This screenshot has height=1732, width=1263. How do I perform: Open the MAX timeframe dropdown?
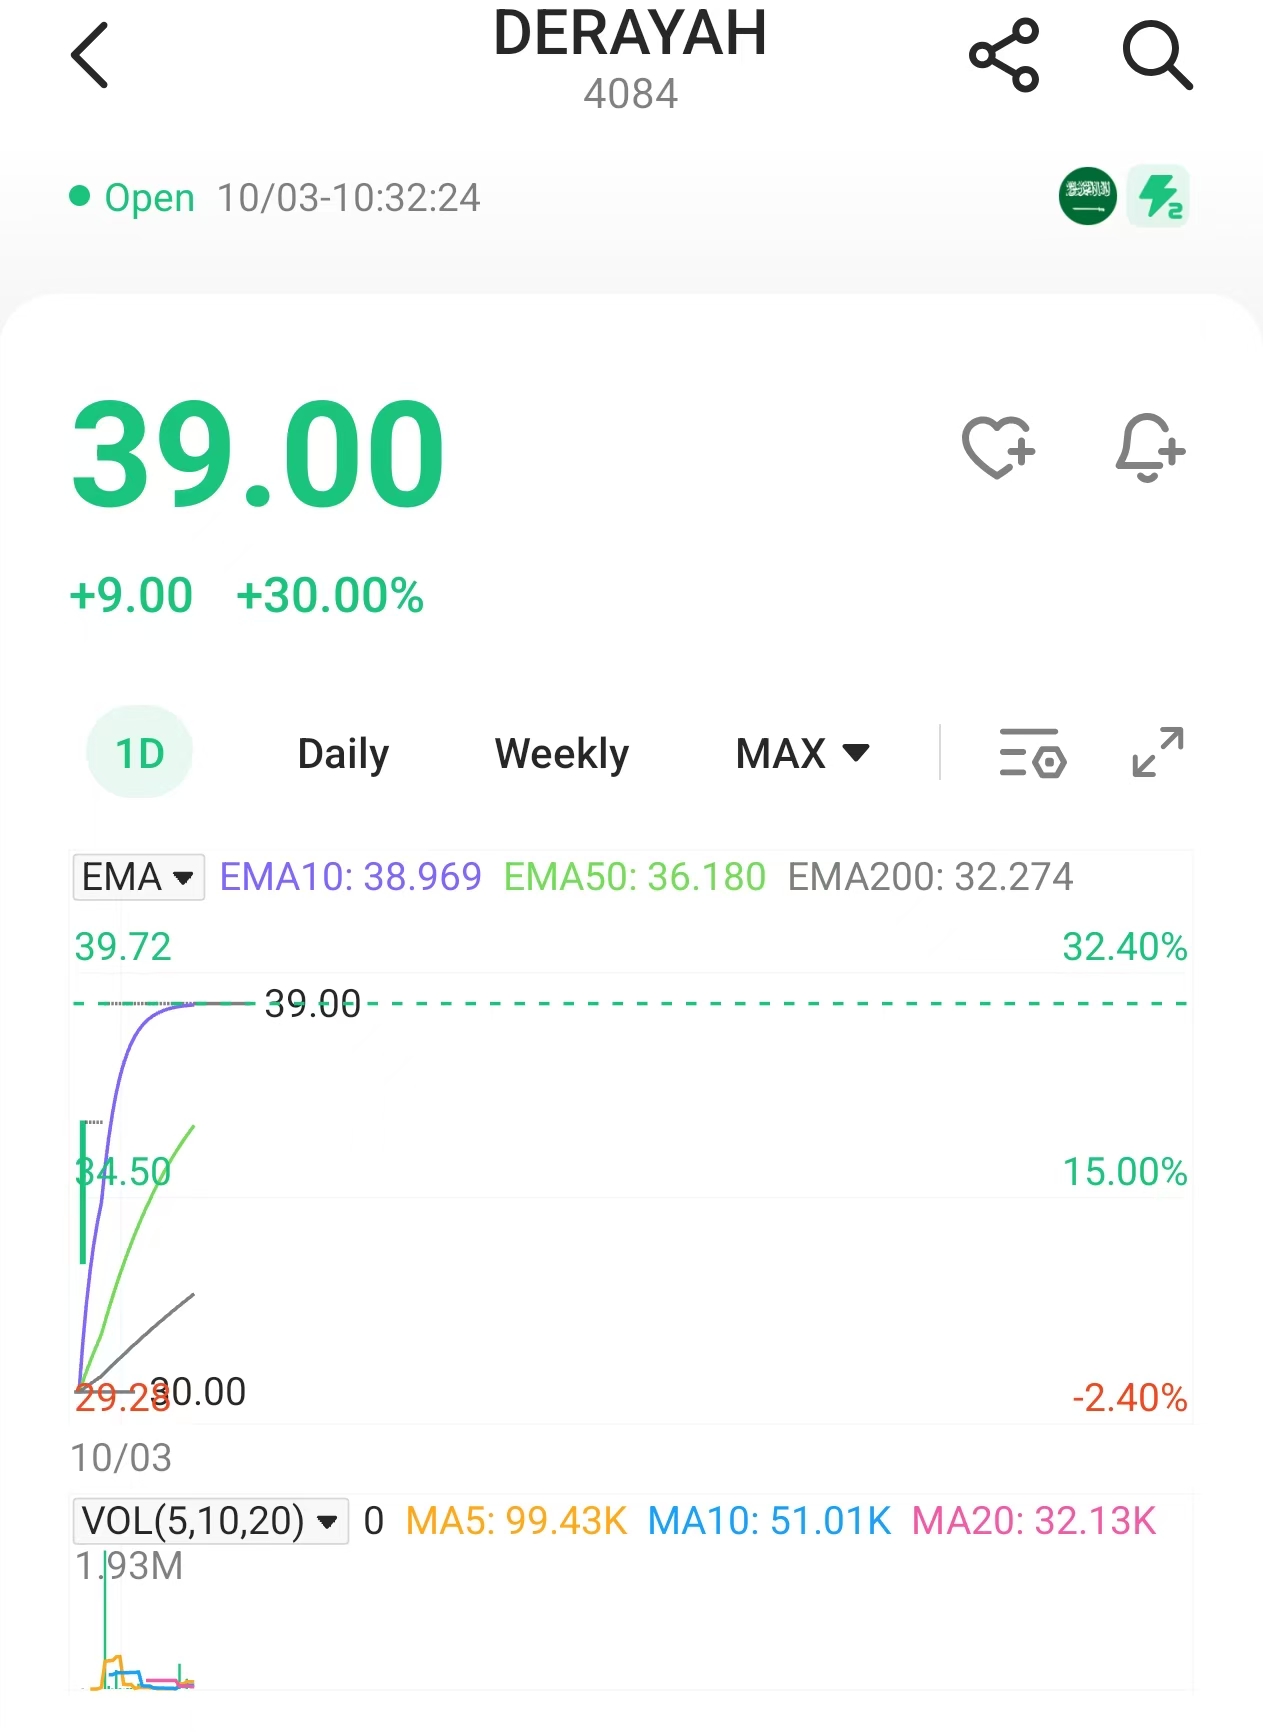click(802, 753)
